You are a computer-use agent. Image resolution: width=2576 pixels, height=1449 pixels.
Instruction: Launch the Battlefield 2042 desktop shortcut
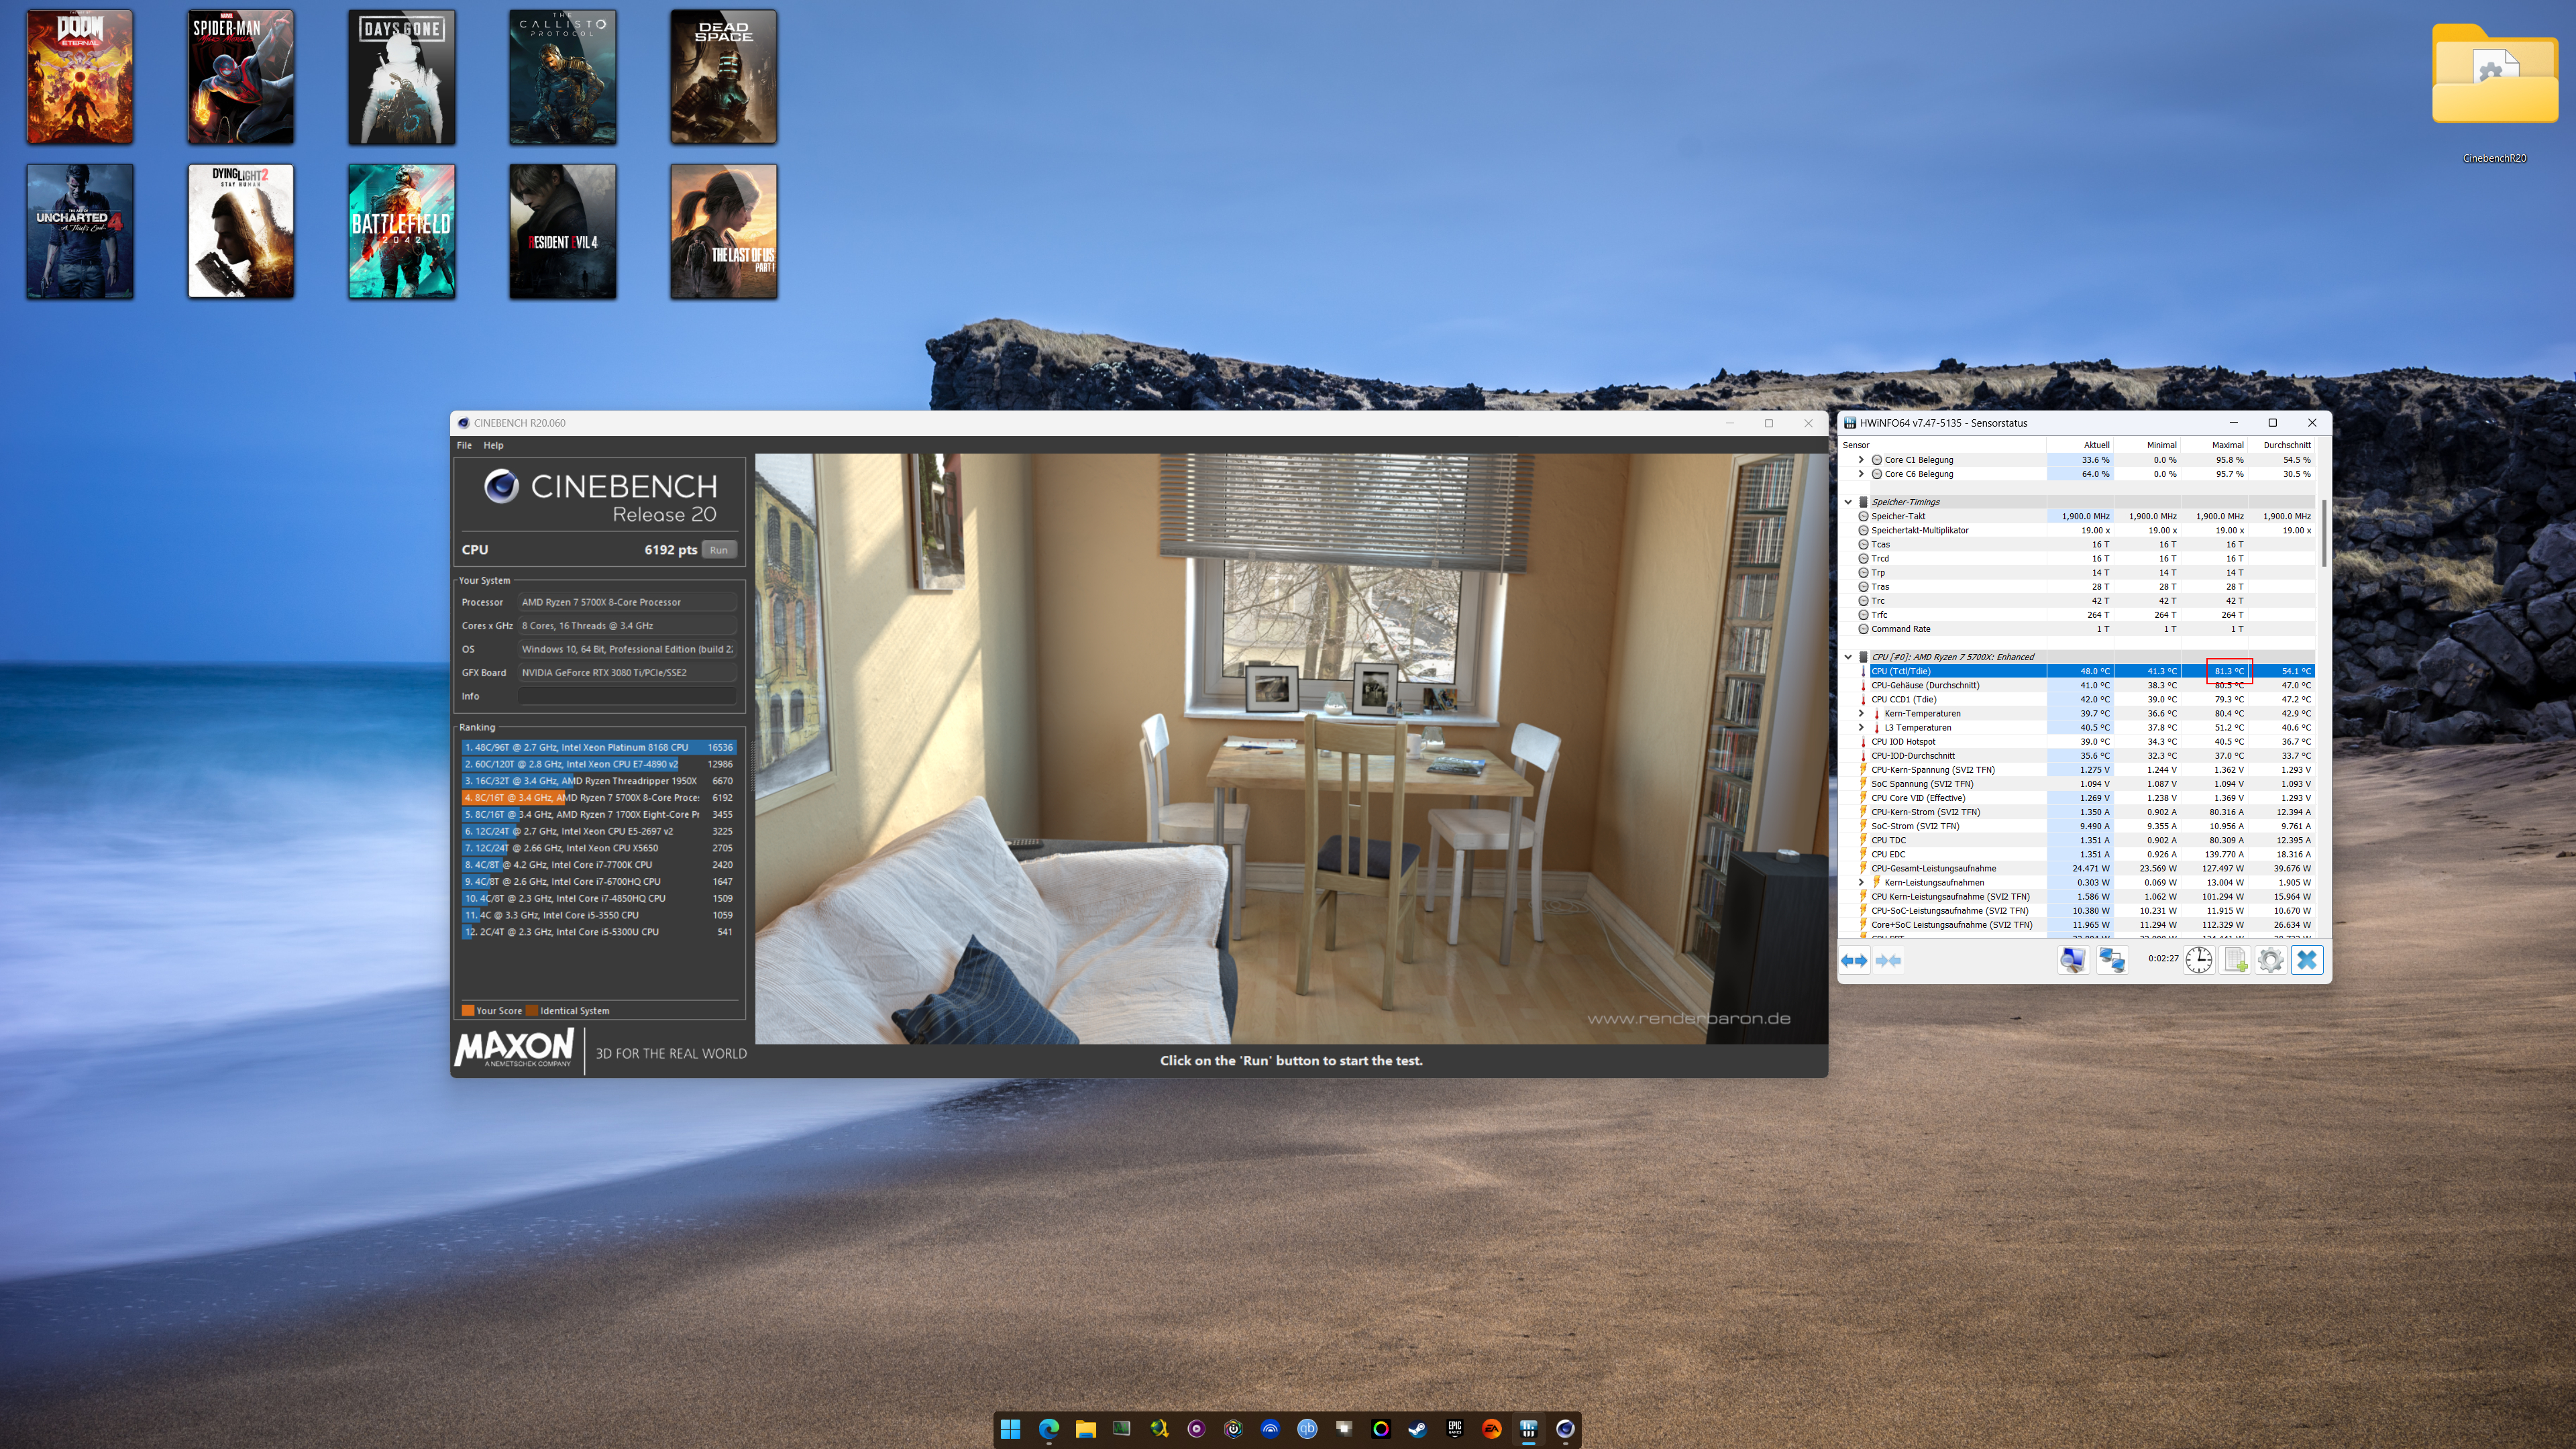(x=401, y=231)
